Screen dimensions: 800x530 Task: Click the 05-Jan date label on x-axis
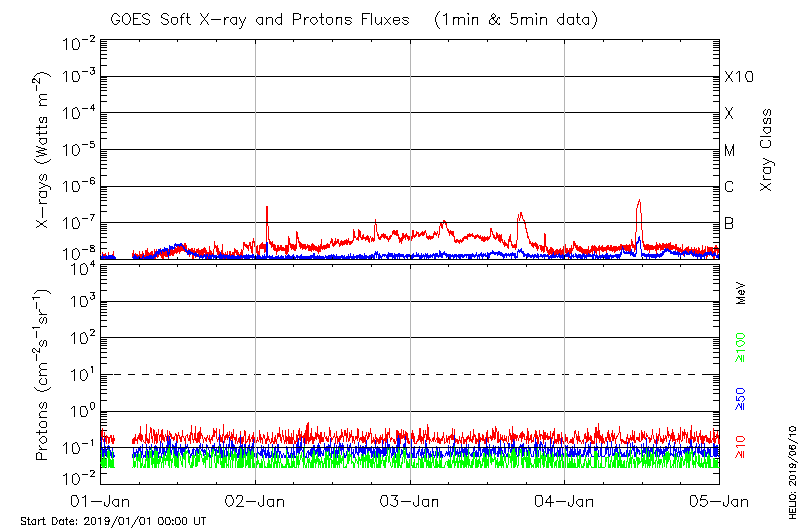pos(718,500)
